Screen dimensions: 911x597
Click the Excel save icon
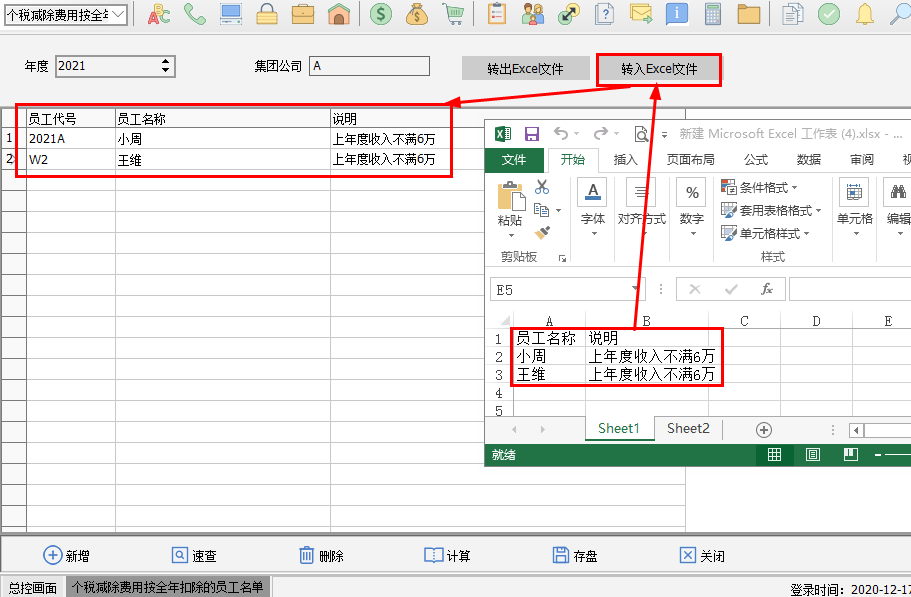(x=532, y=134)
